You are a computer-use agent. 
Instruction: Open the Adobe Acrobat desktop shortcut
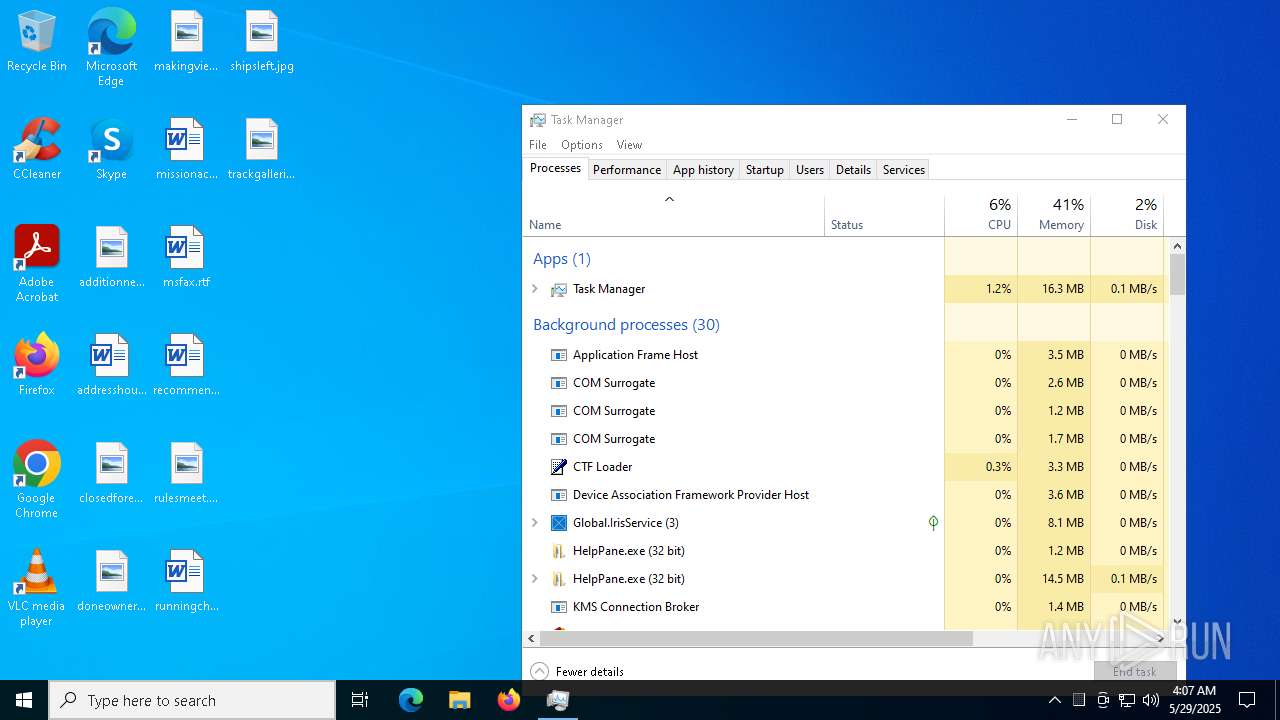coord(37,264)
